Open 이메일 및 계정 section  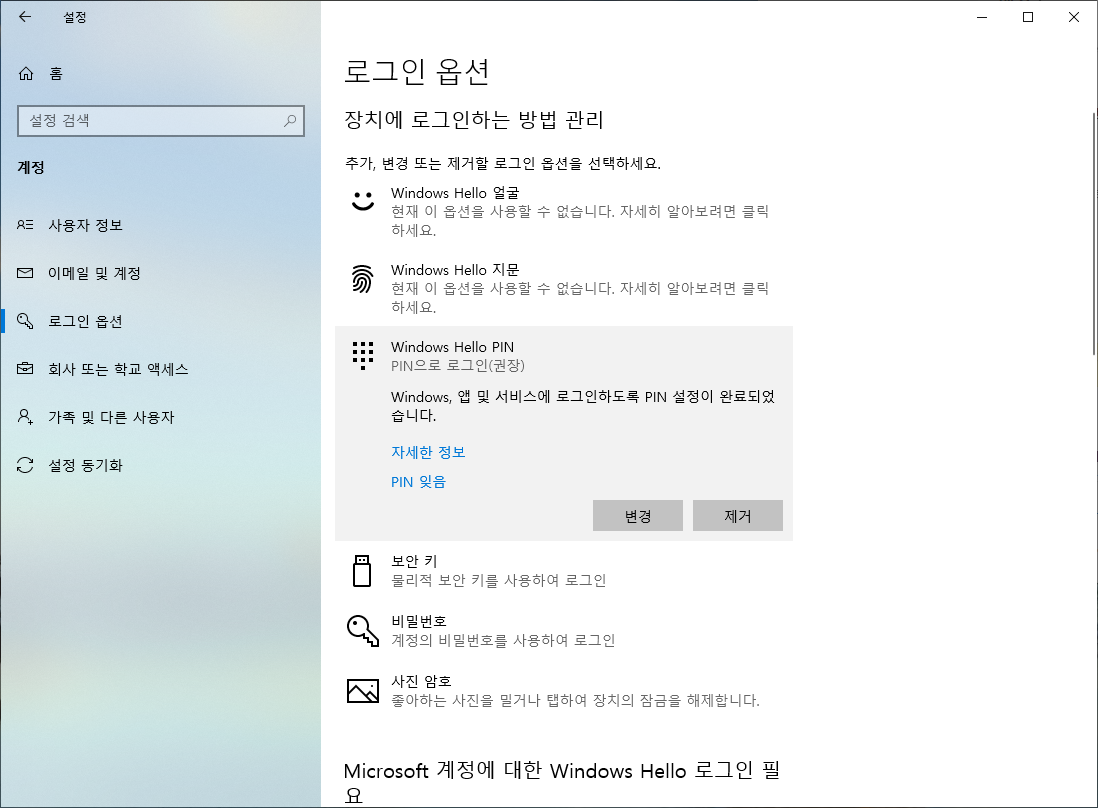pyautogui.click(x=160, y=273)
